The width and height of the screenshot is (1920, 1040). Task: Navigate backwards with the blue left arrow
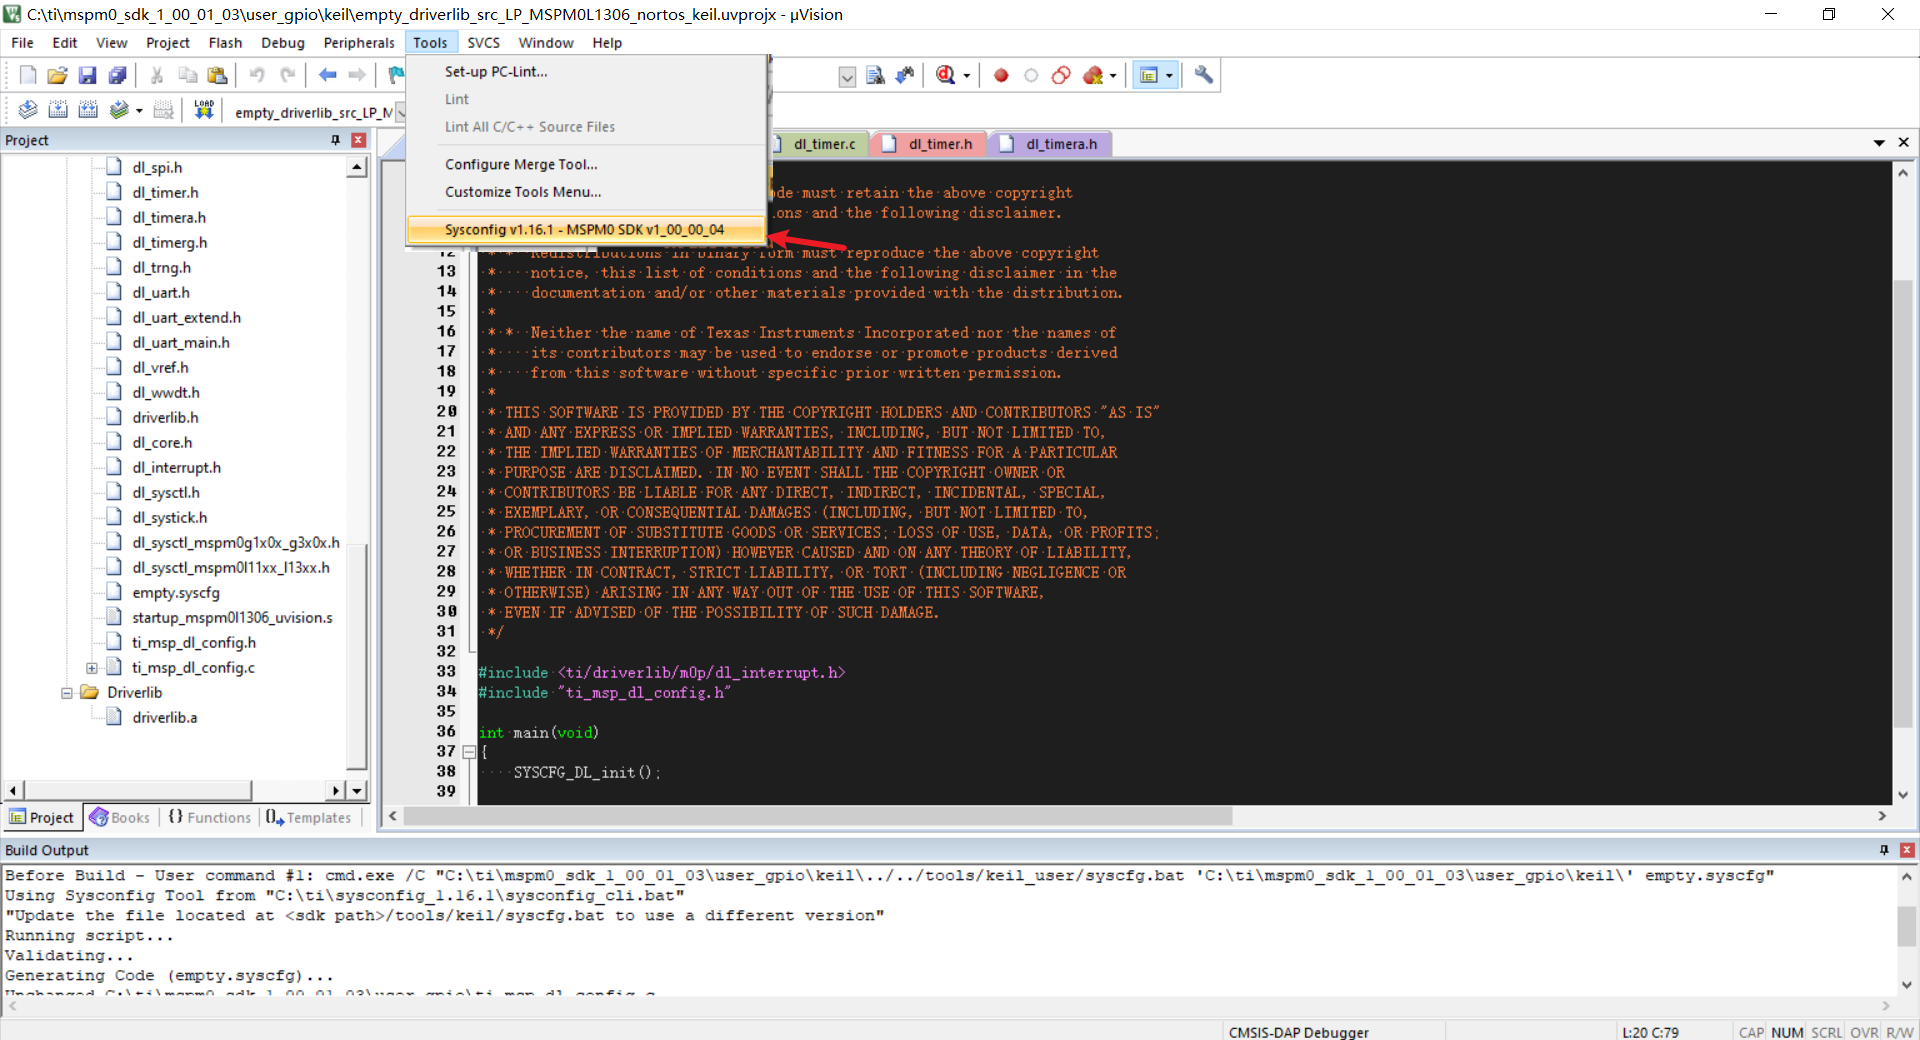pos(327,75)
